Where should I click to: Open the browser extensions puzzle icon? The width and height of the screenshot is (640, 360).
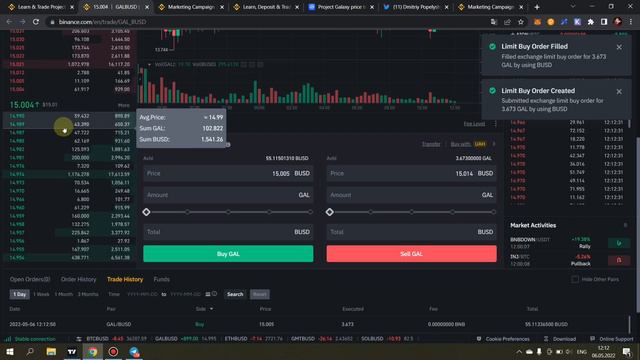(591, 22)
